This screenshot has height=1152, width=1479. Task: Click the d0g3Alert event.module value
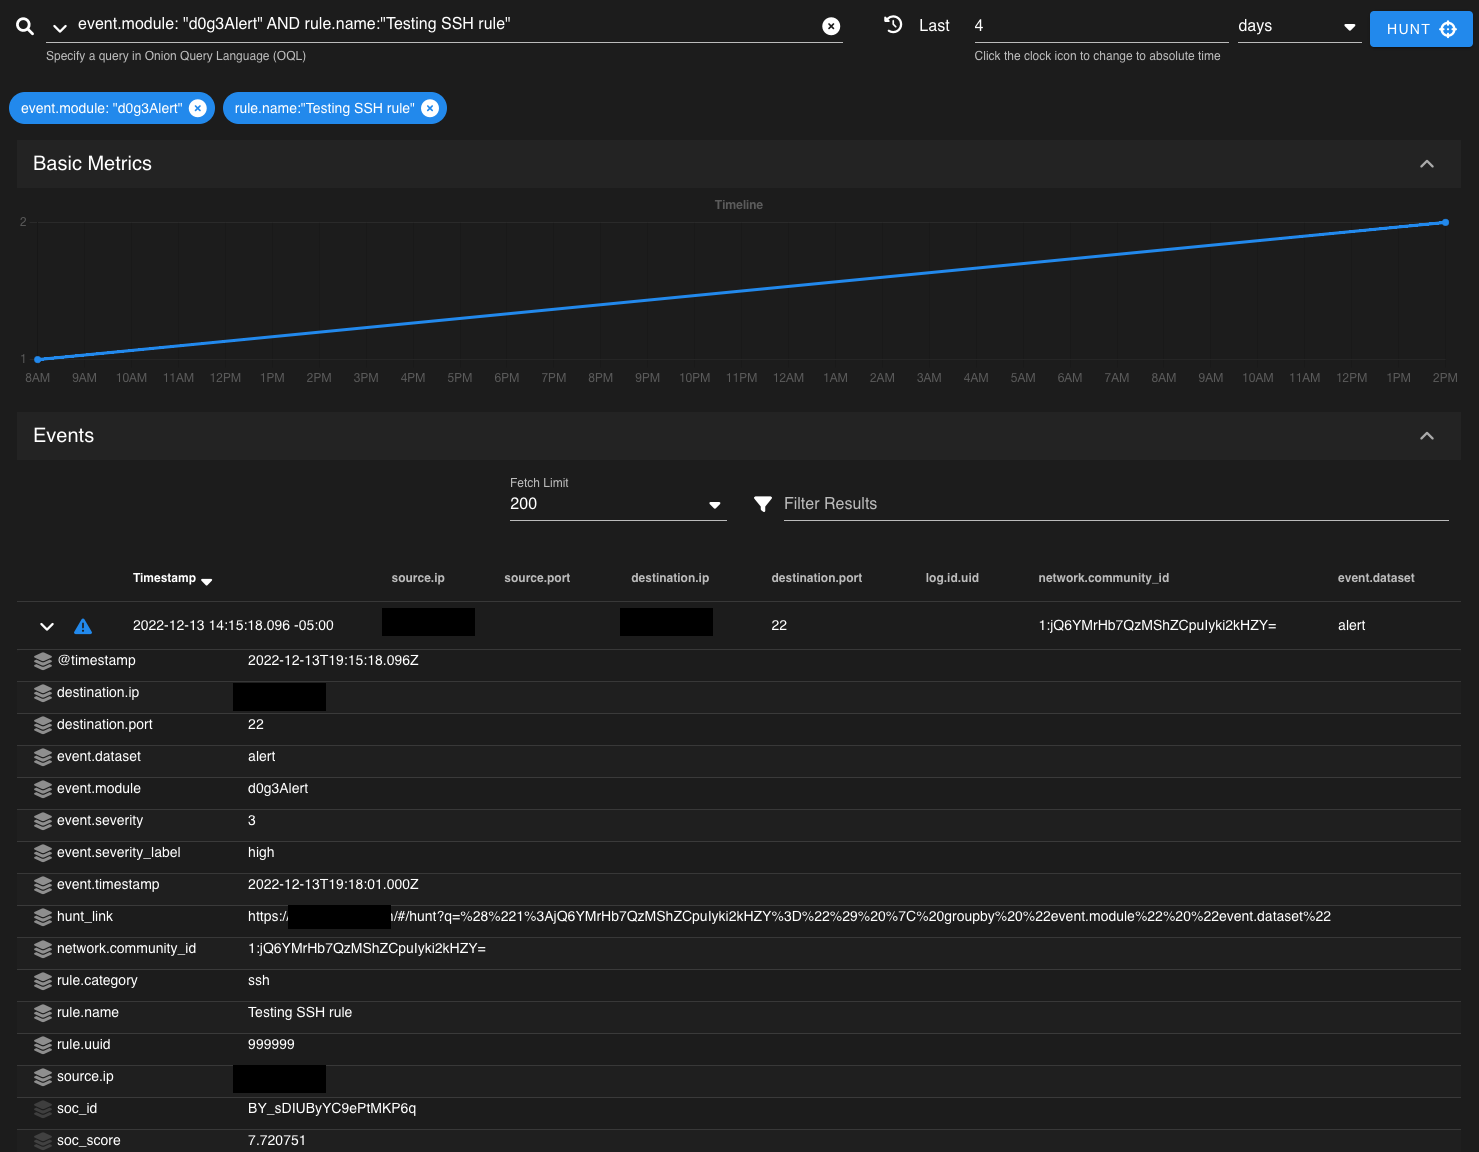click(x=278, y=788)
